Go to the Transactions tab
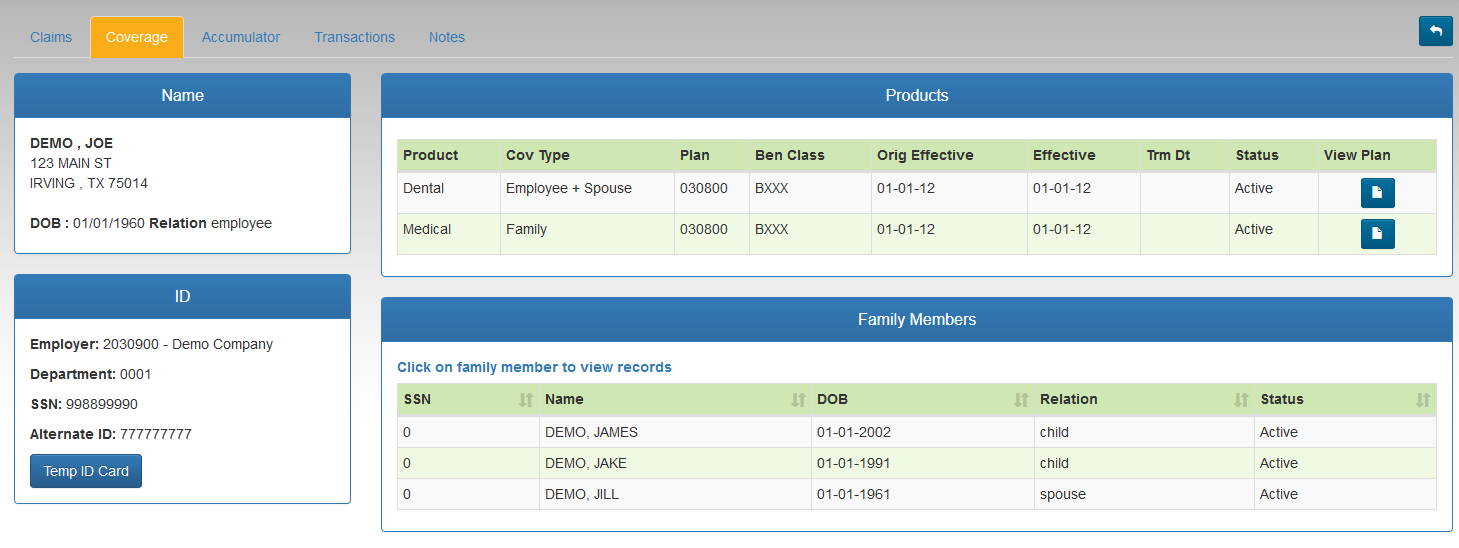The height and width of the screenshot is (548, 1459). (355, 37)
